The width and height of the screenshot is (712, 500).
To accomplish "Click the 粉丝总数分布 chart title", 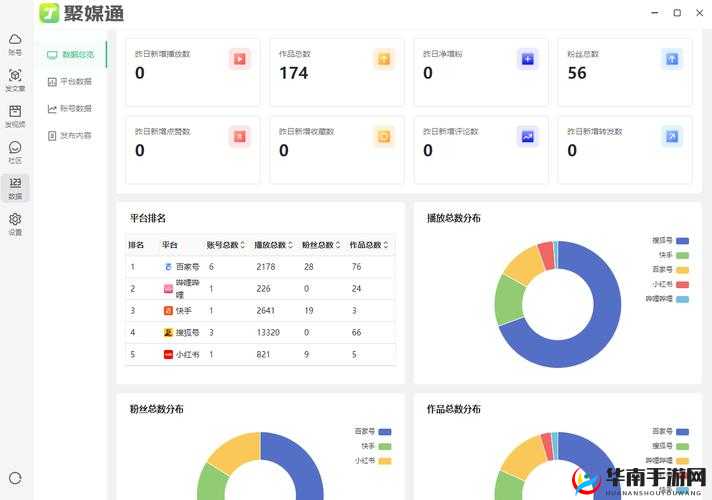I will tap(157, 409).
